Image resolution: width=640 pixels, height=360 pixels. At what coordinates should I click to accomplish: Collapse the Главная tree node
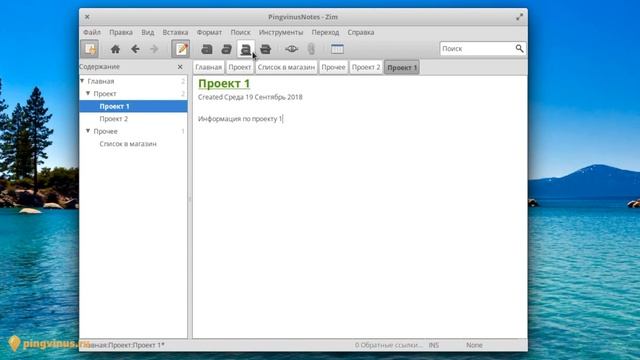tap(82, 81)
